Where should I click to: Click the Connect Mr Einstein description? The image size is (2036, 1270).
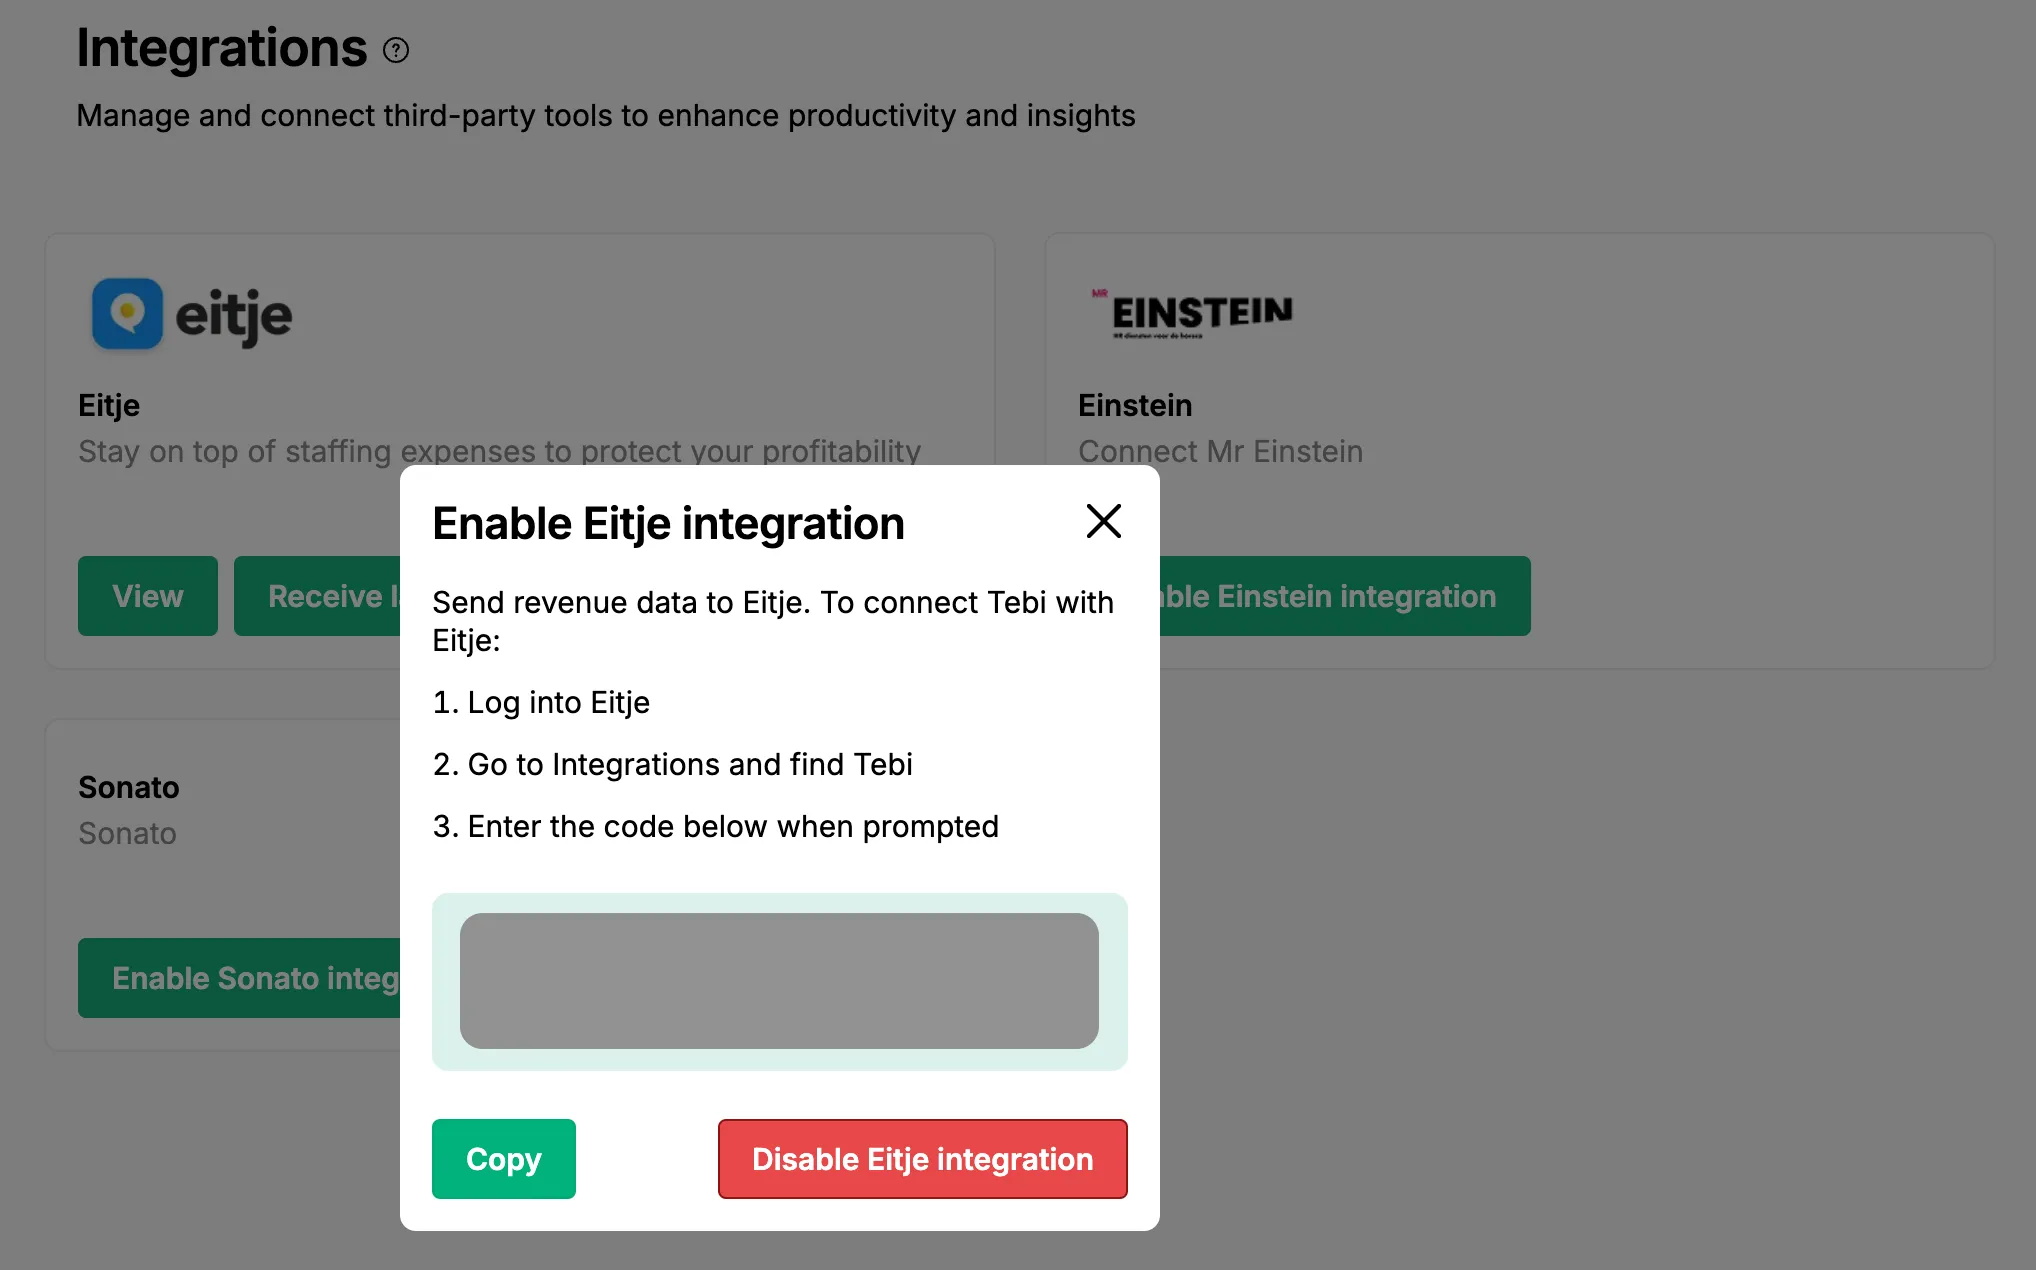click(1220, 451)
